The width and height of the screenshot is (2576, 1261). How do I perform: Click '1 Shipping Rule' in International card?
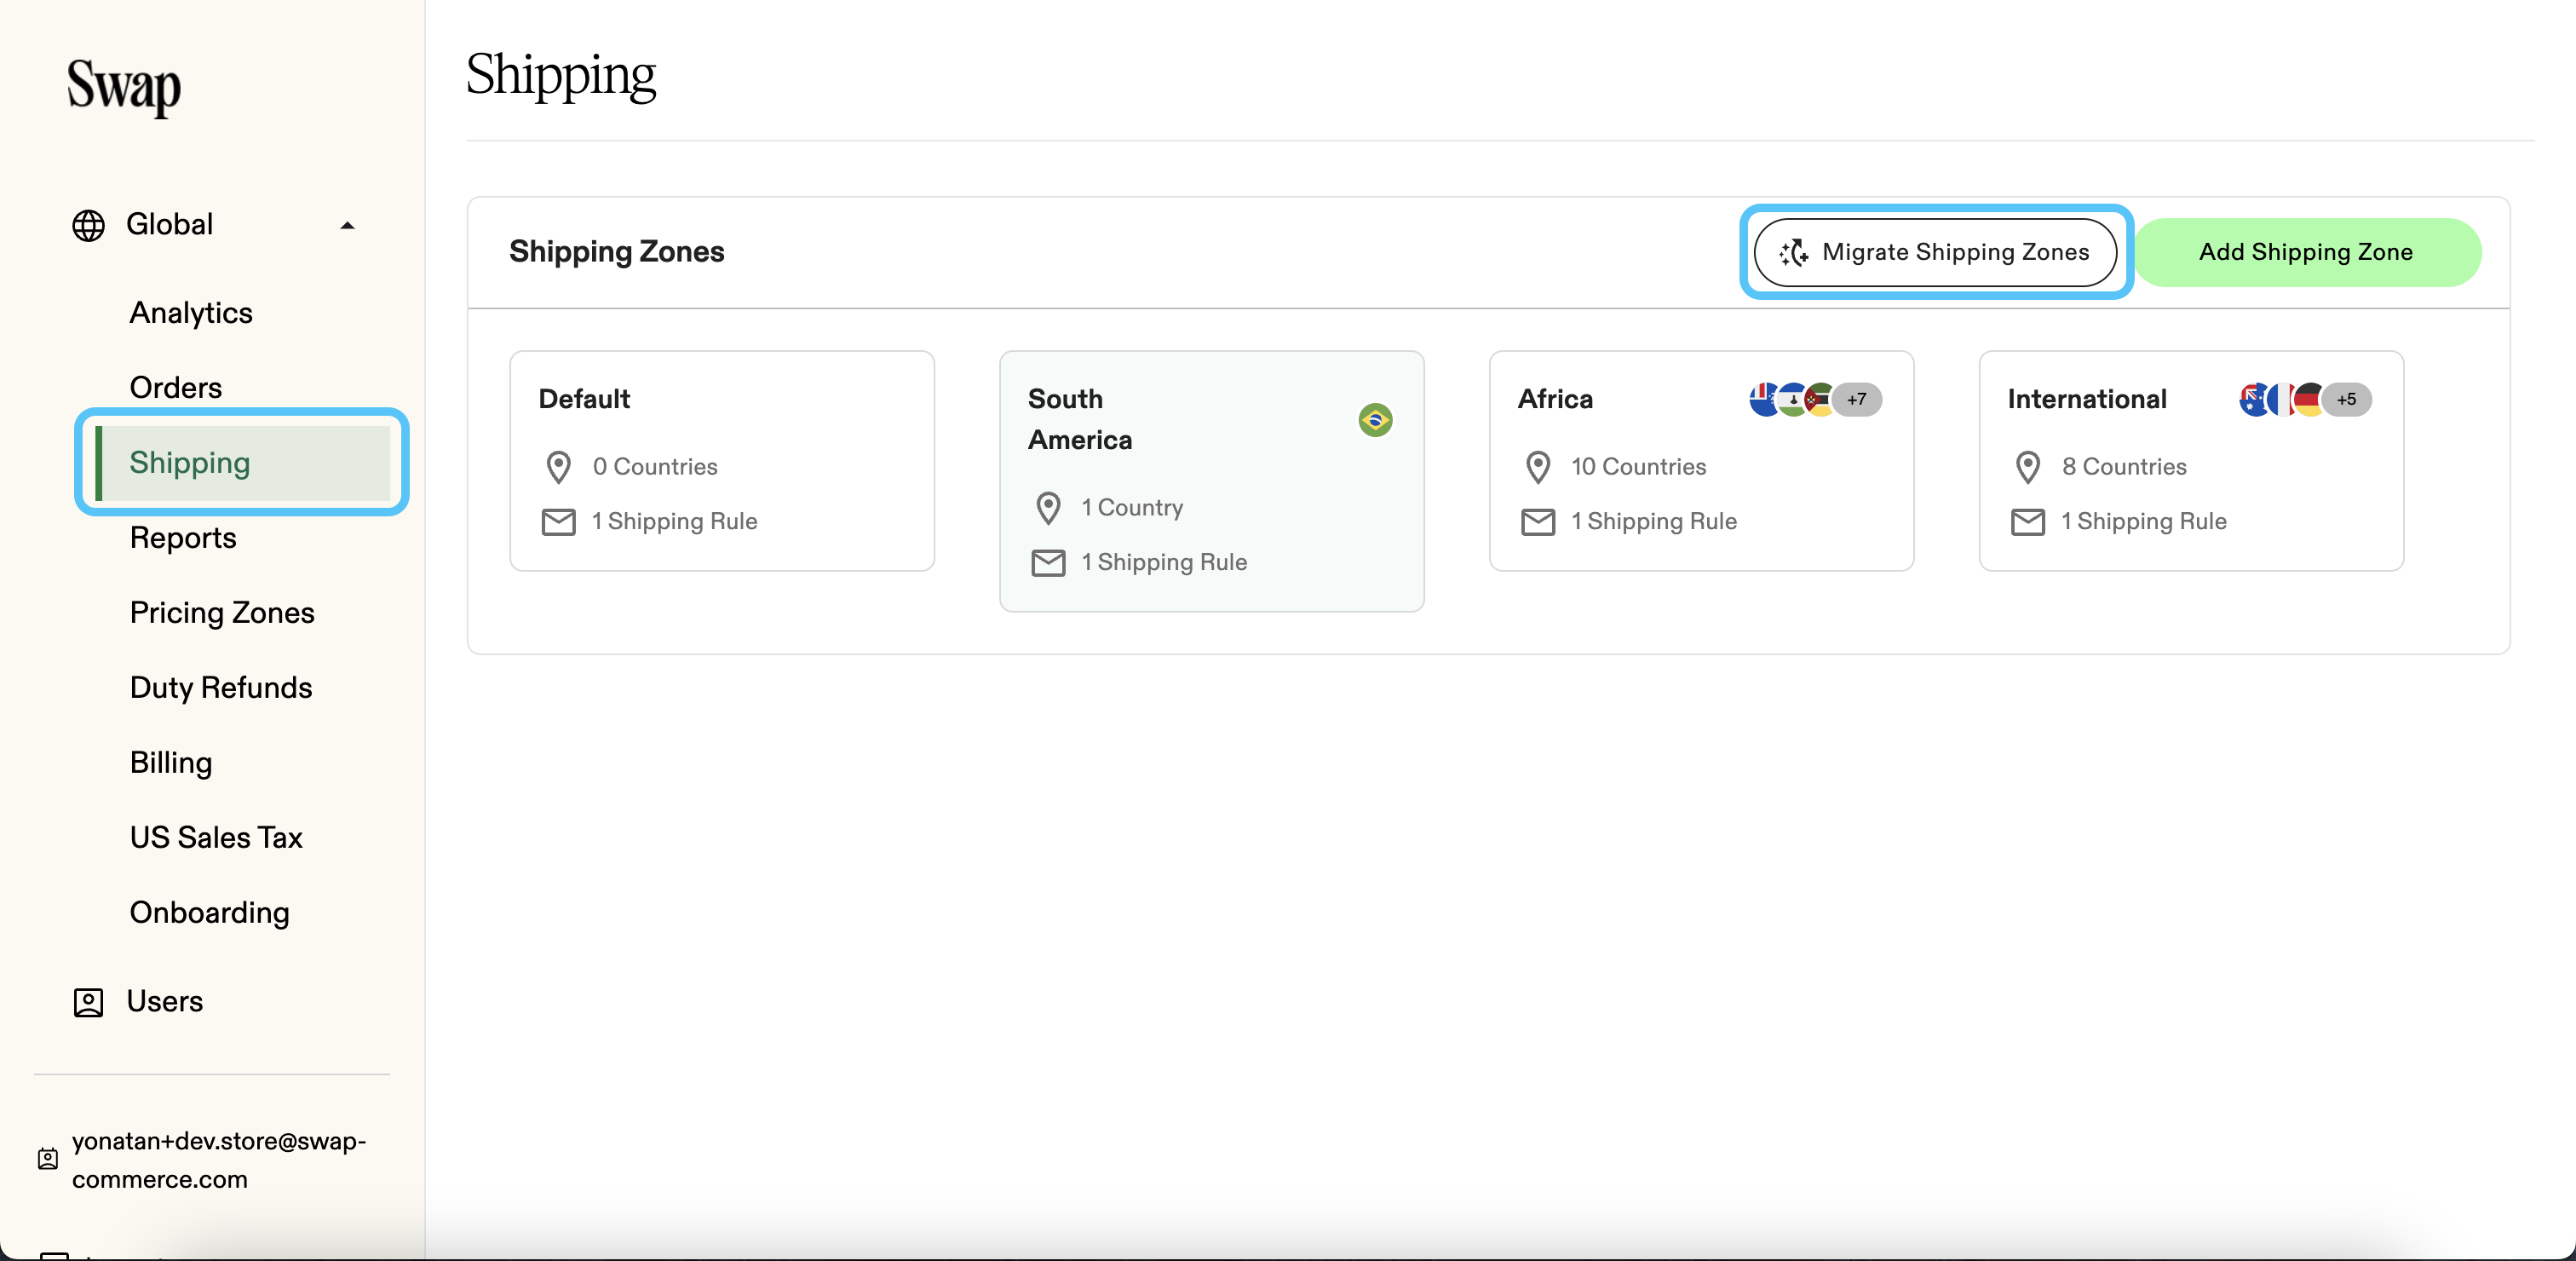[2144, 522]
